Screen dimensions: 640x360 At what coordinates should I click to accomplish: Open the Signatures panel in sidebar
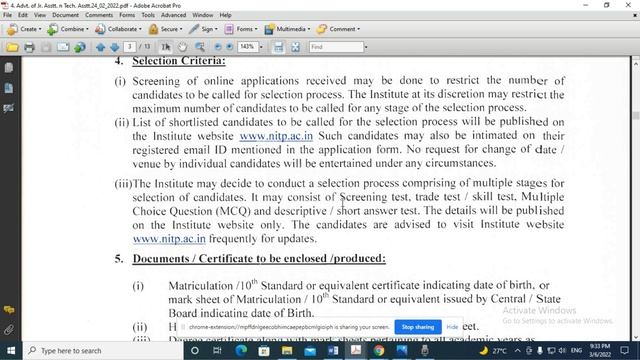pyautogui.click(x=9, y=108)
